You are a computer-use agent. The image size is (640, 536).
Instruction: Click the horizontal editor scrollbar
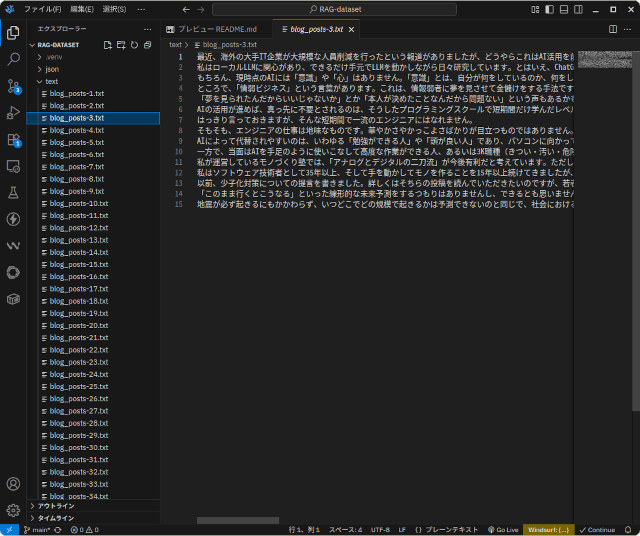tap(238, 520)
